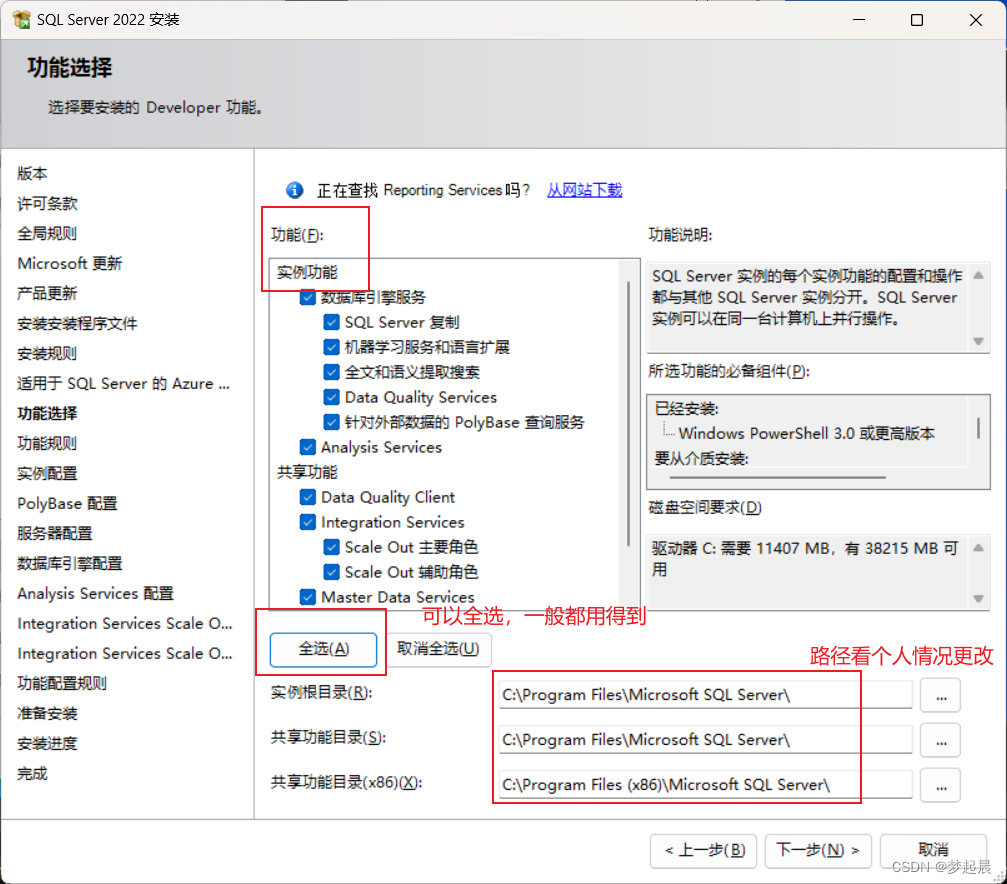
Task: Click the feature list vertical scrollbar
Action: (x=629, y=414)
